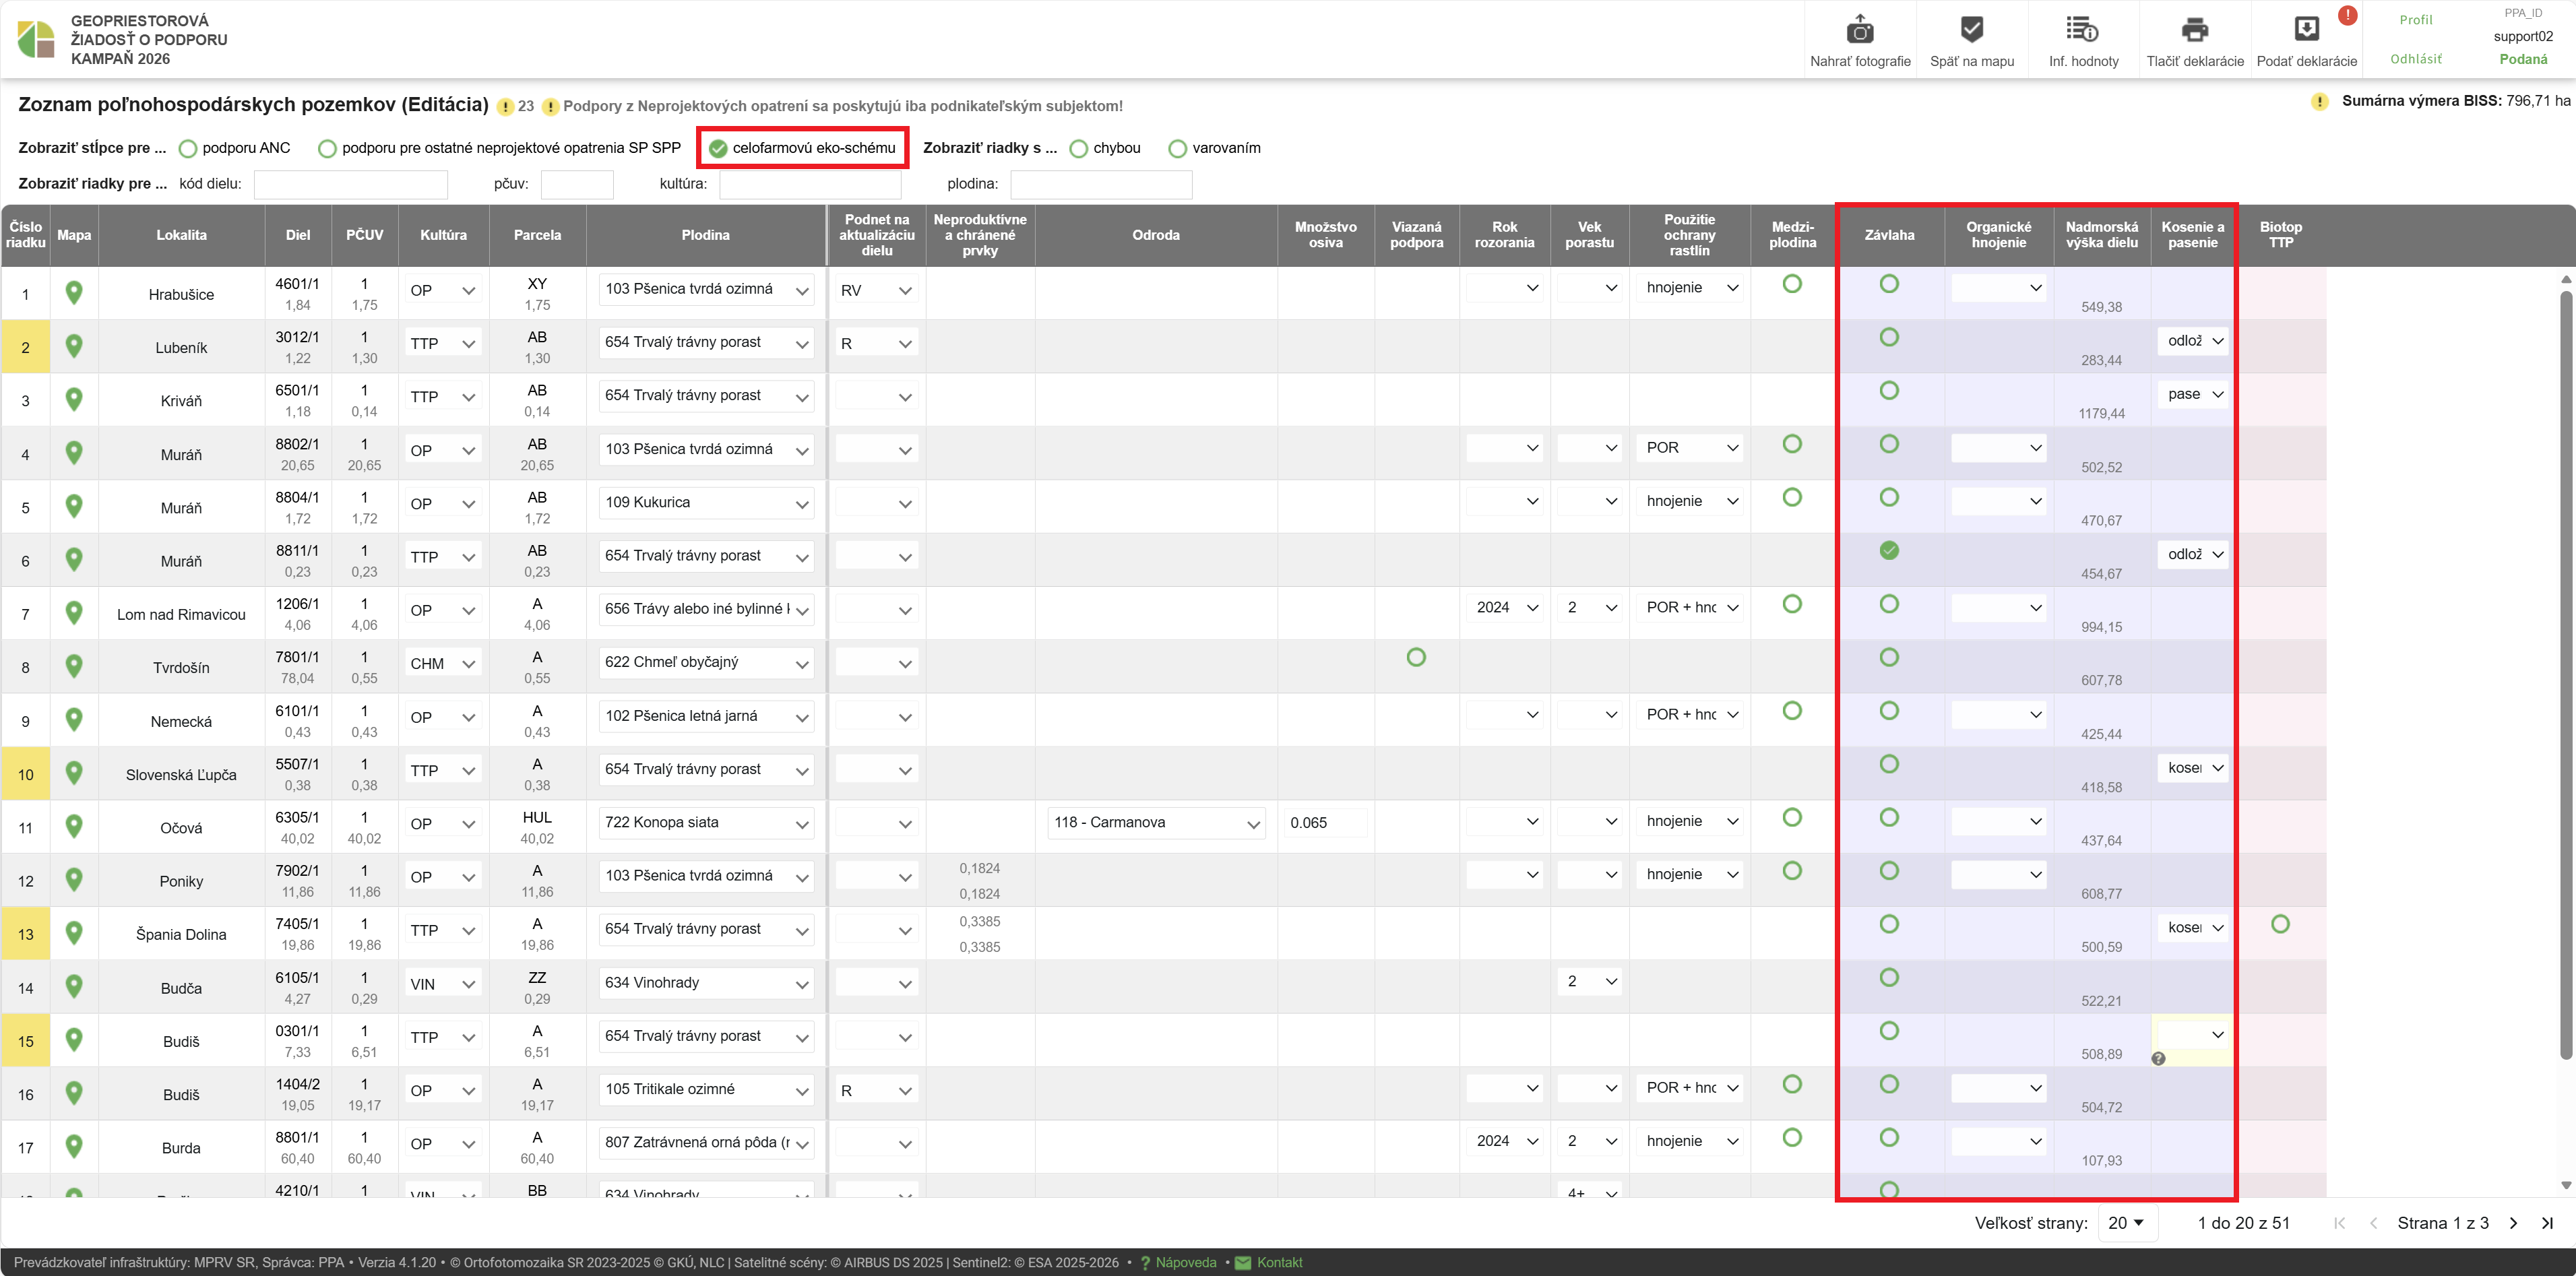Click the Profil menu link
This screenshot has width=2576, height=1276.
2415,20
